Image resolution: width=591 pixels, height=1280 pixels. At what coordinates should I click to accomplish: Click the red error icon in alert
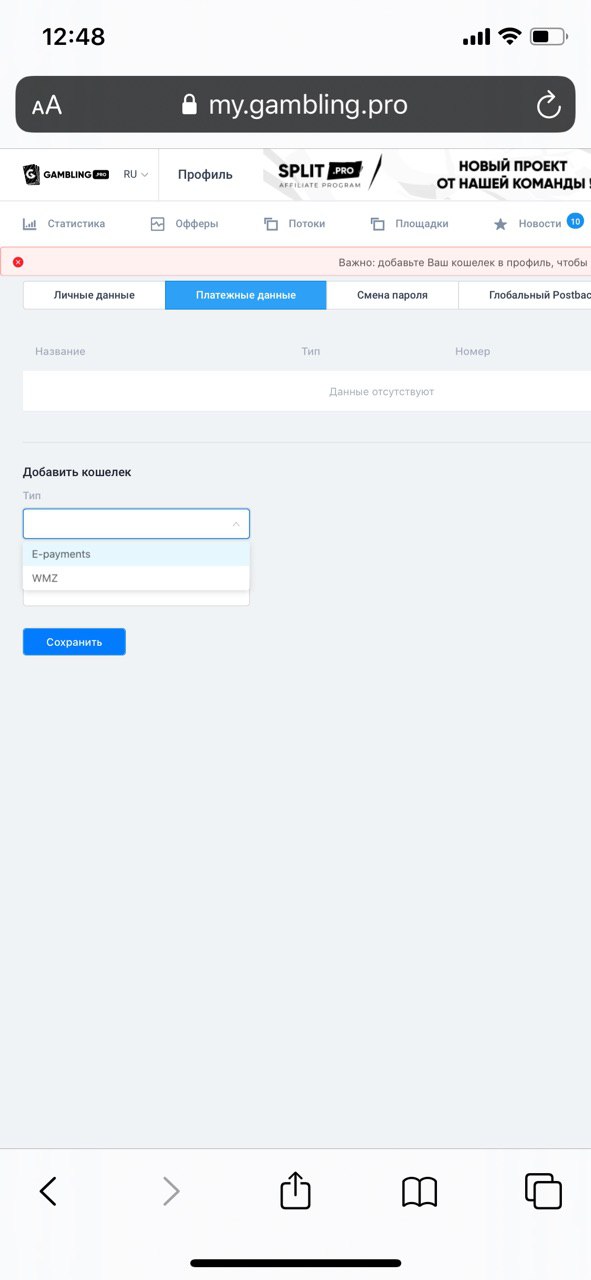click(18, 262)
